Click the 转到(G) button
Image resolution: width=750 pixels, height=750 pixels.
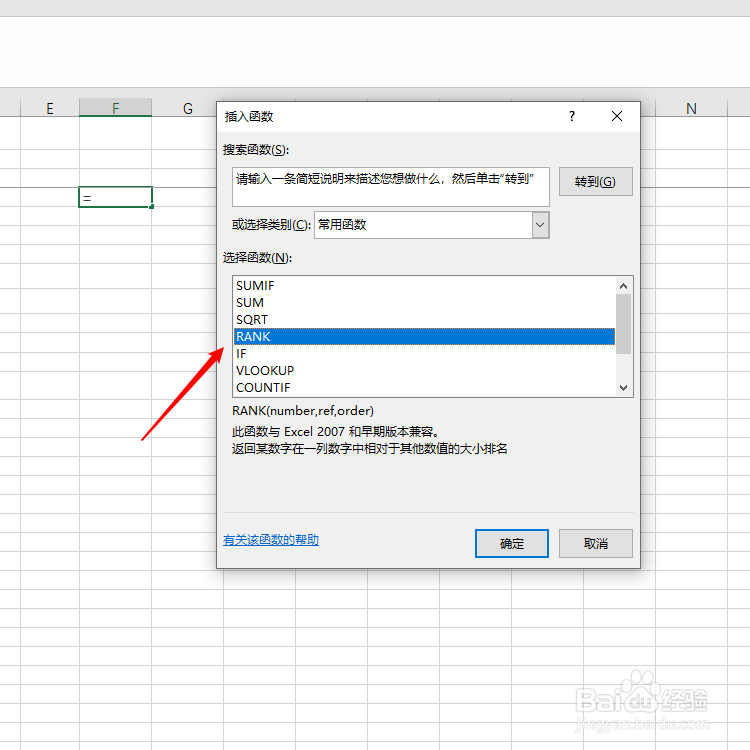(x=596, y=182)
